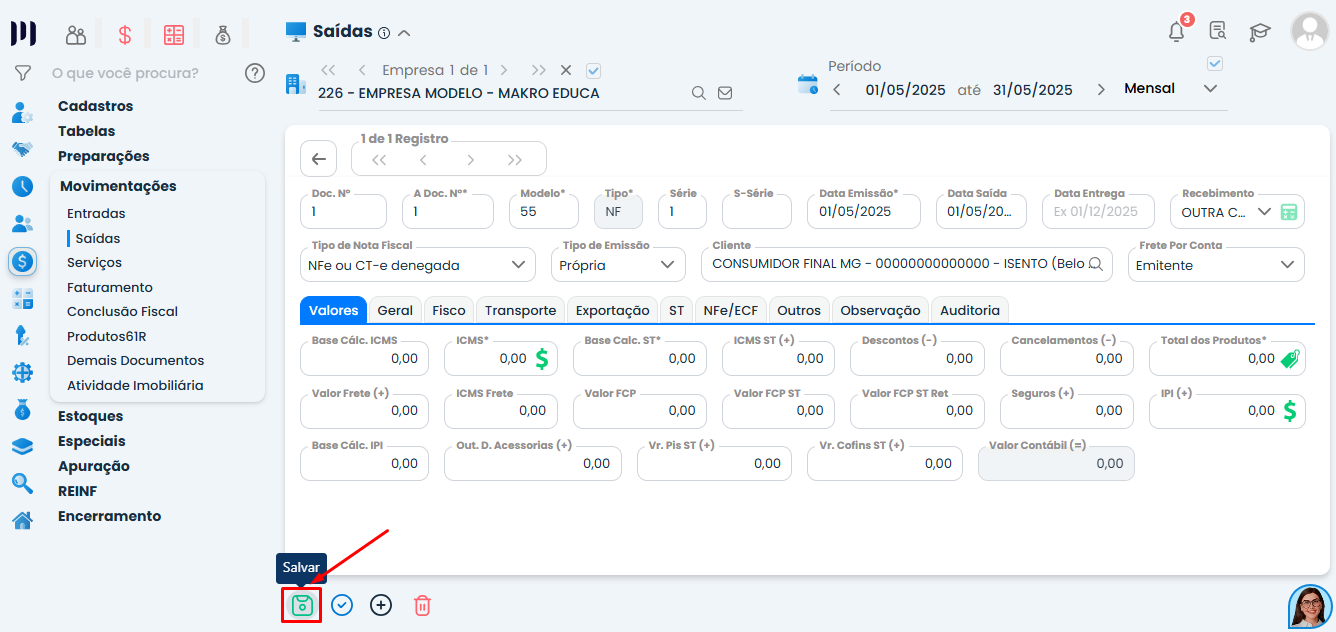Screen dimensions: 1336x632
Task: Click the red trash delete icon
Action: pyautogui.click(x=422, y=605)
